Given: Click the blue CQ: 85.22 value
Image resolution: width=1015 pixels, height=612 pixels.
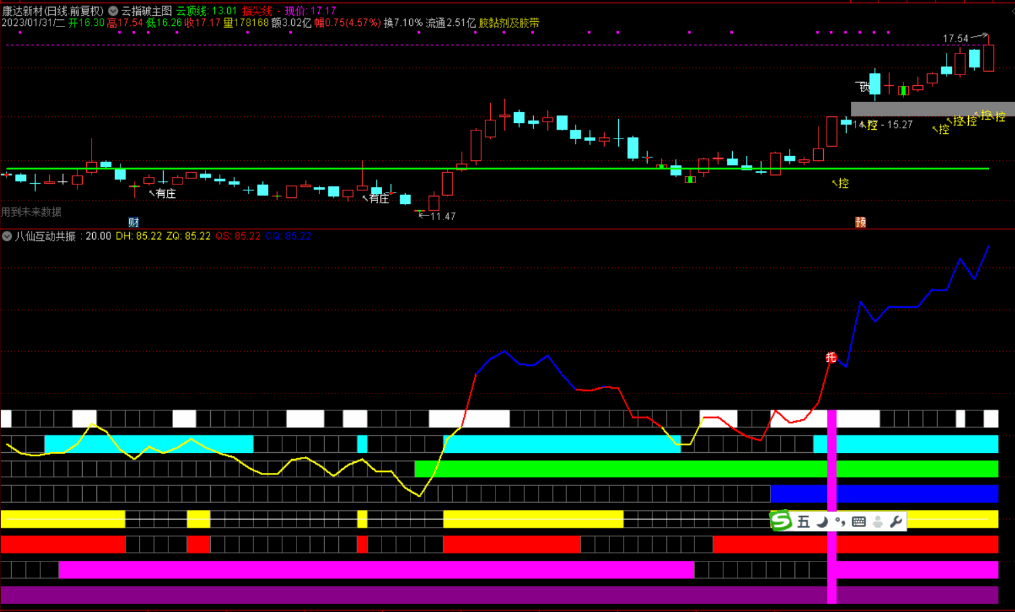Looking at the screenshot, I should coord(288,236).
